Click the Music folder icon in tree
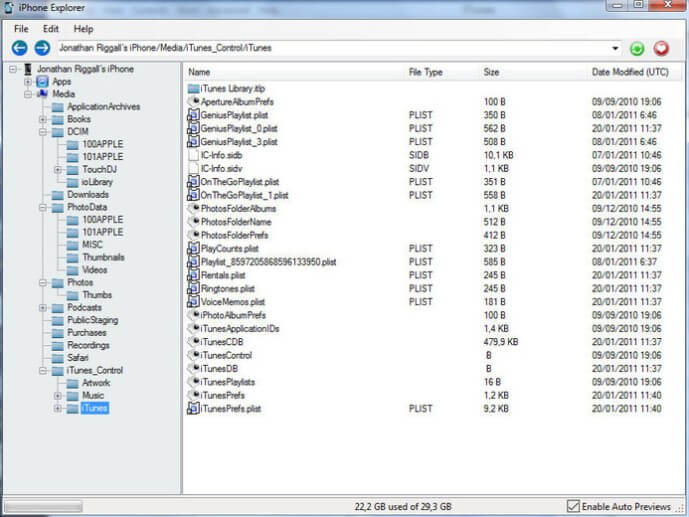Viewport: 689px width, 517px height. [x=73, y=396]
